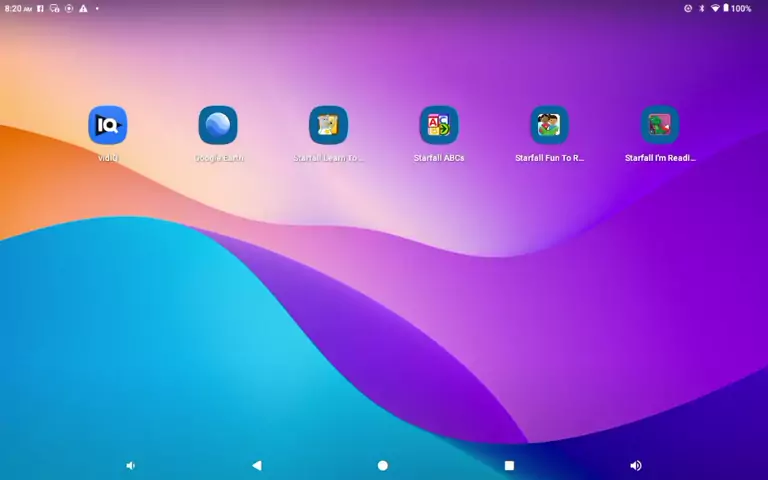
Task: Open Starfall I'm Reading app
Action: (660, 125)
